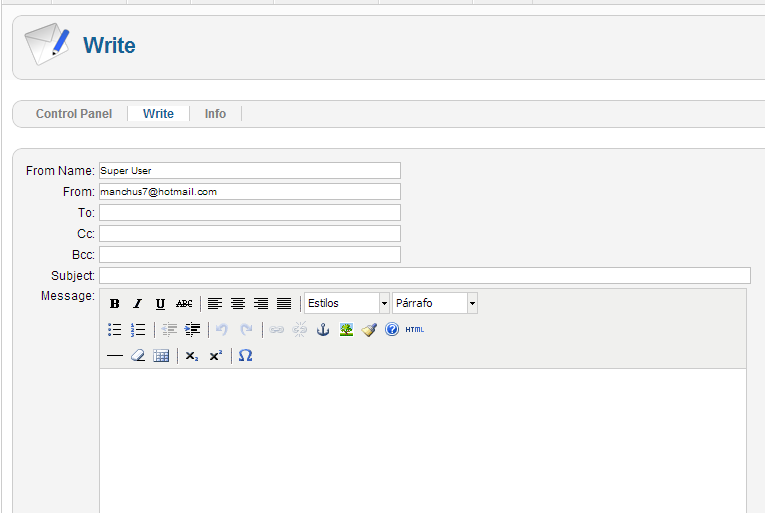This screenshot has height=513, width=765.
Task: Insert an unordered bullet list
Action: [x=115, y=330]
